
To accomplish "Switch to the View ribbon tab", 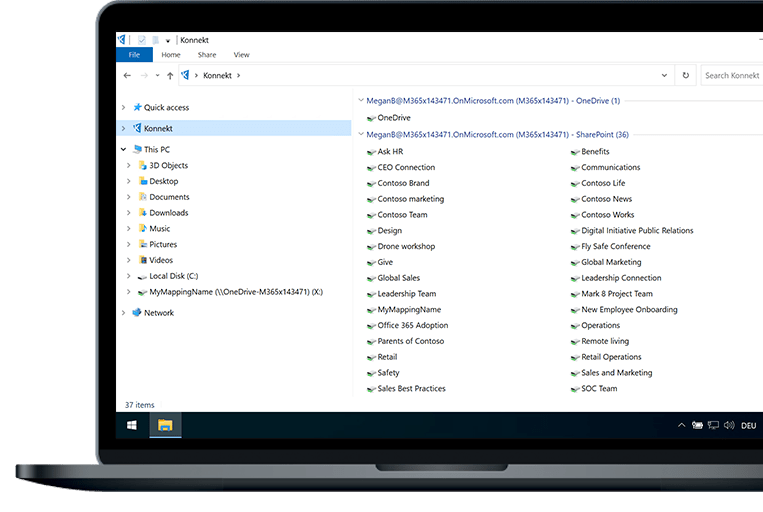I will tap(241, 55).
